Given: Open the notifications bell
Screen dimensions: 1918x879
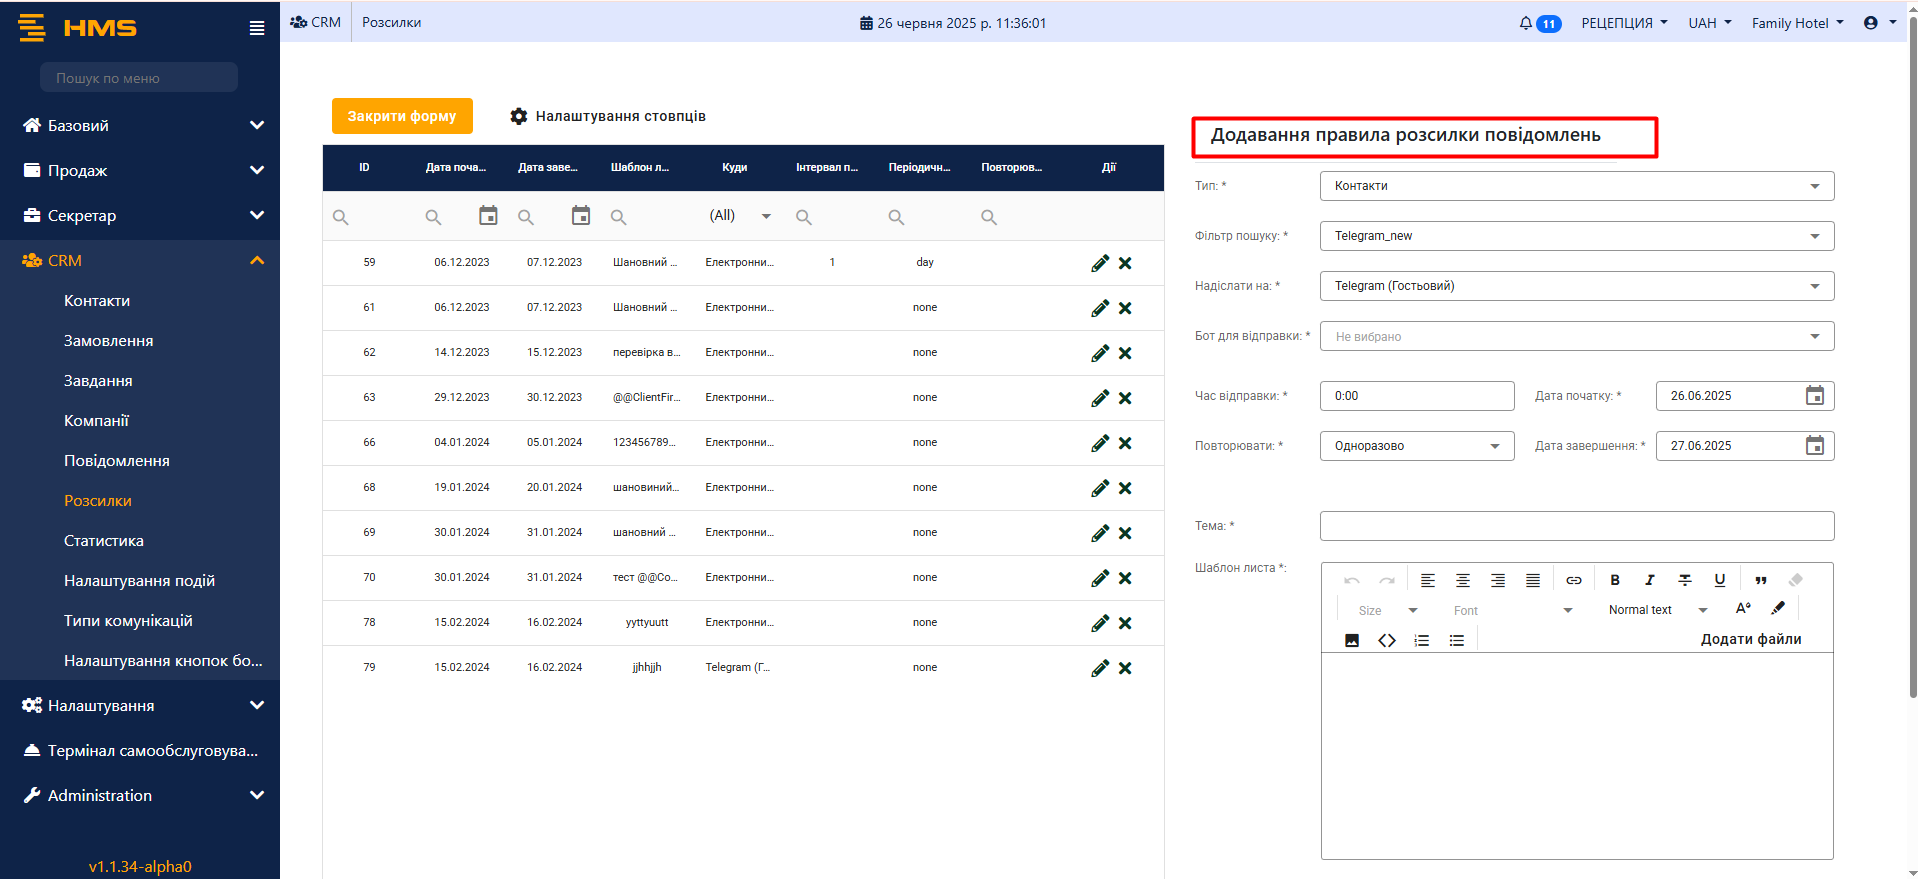Looking at the screenshot, I should pyautogui.click(x=1525, y=23).
